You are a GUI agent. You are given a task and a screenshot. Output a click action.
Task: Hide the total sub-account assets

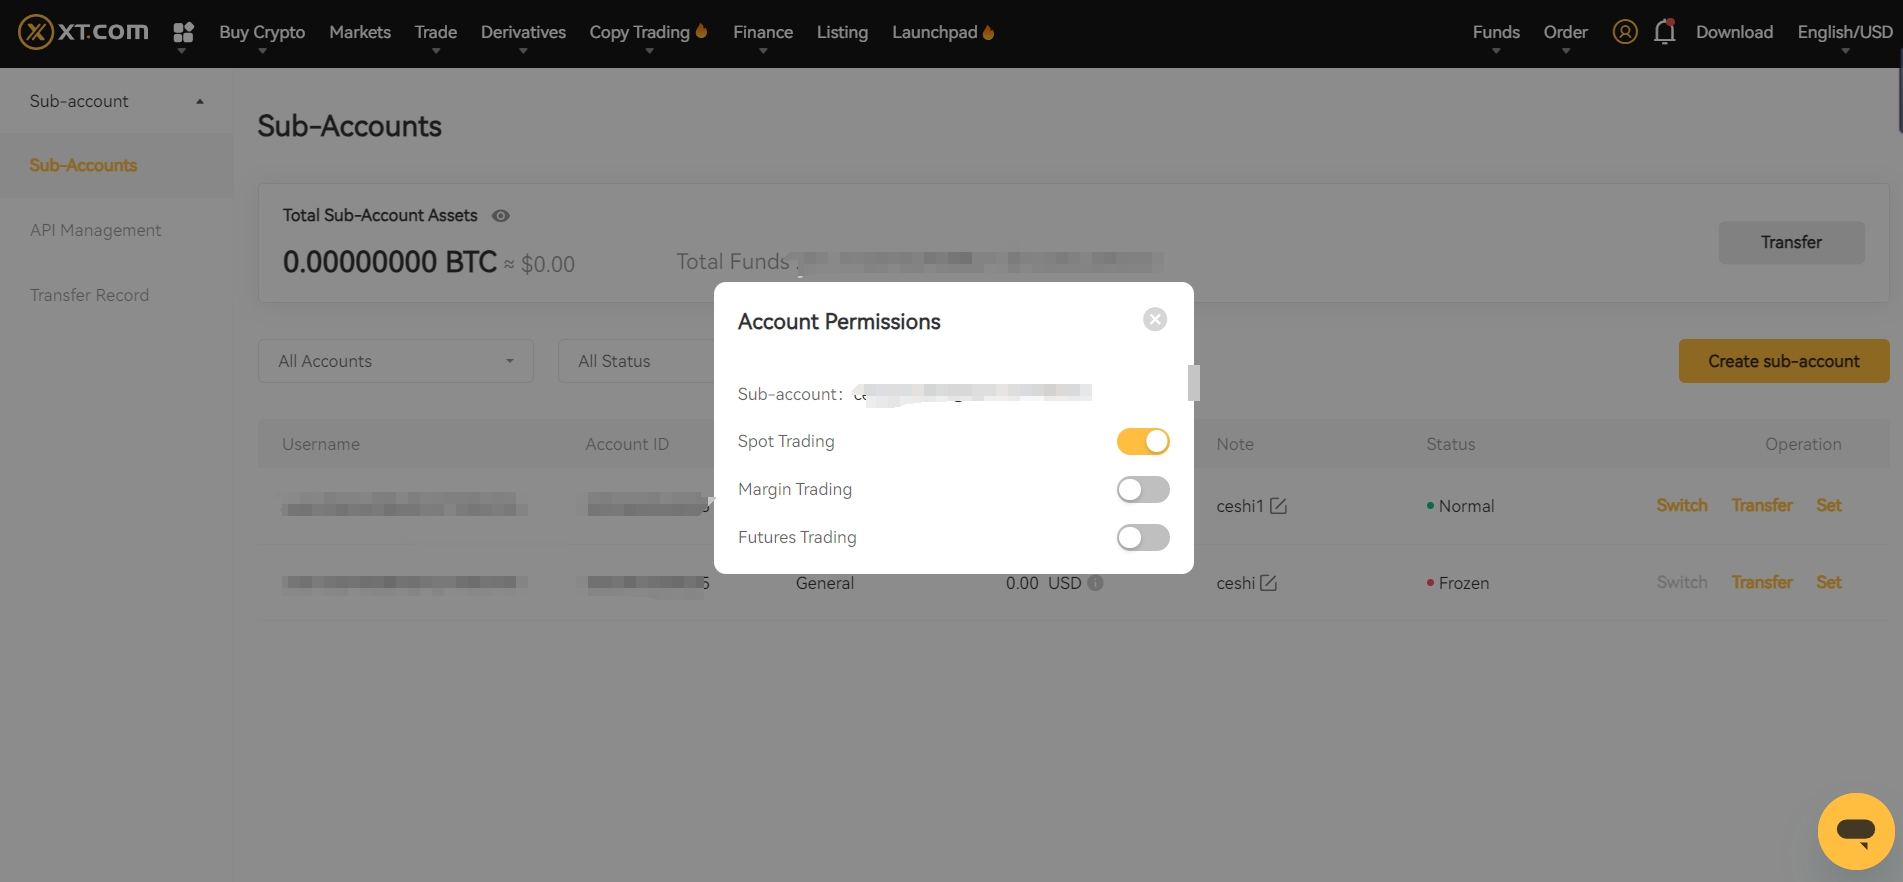[x=501, y=216]
